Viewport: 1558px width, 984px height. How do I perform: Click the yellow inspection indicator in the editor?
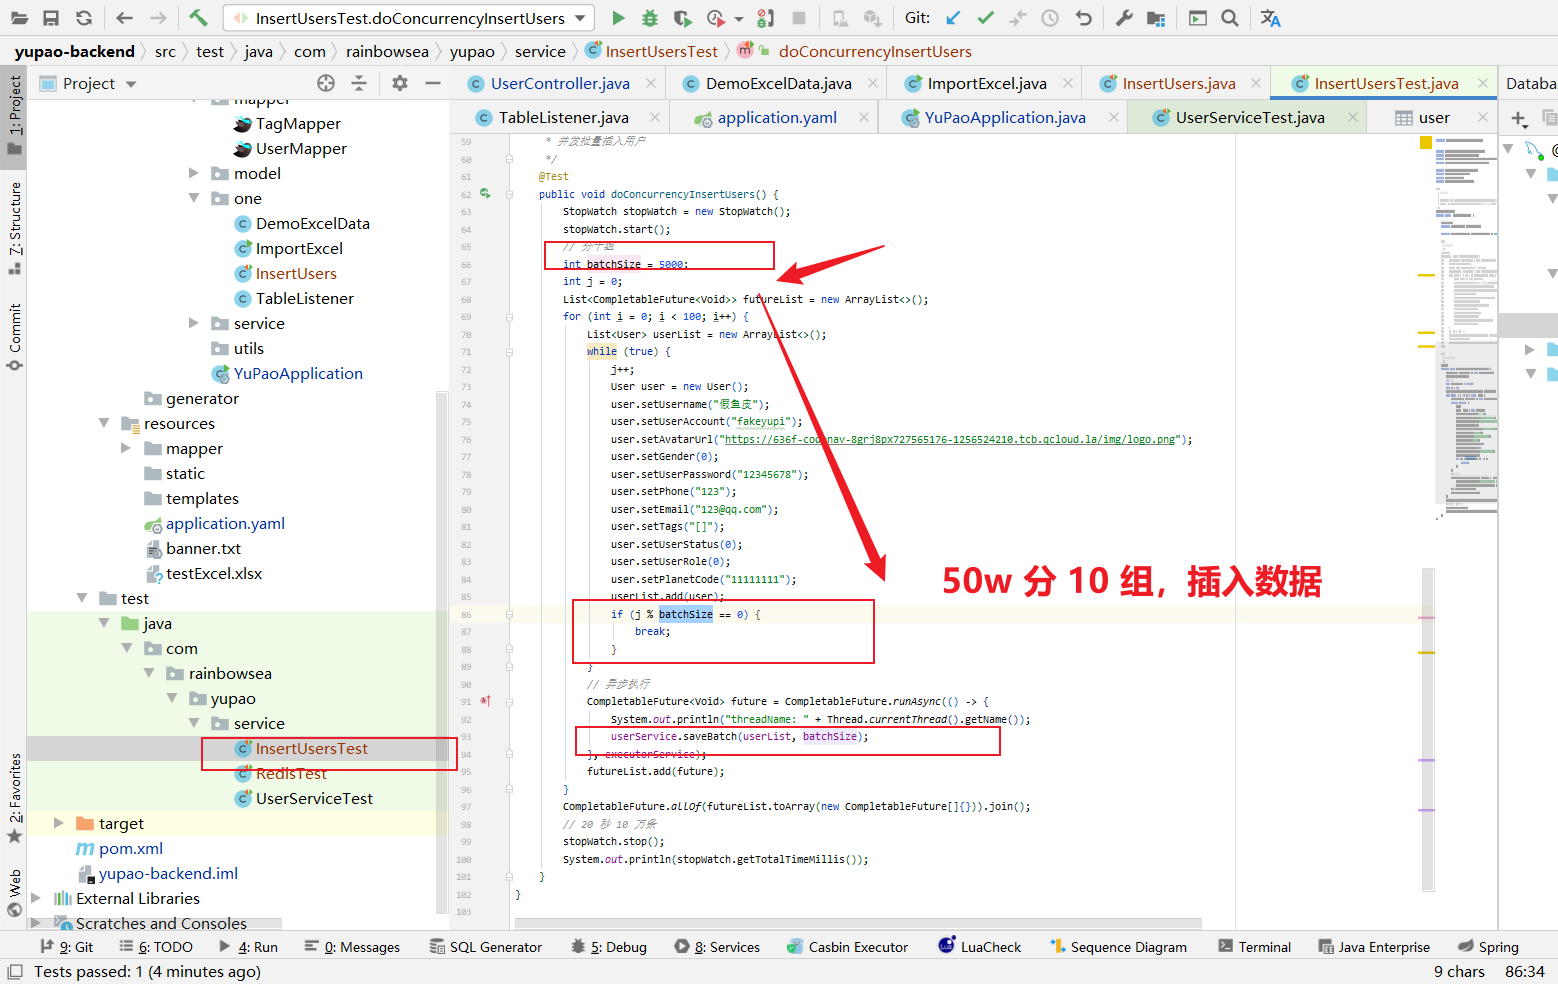point(1426,143)
